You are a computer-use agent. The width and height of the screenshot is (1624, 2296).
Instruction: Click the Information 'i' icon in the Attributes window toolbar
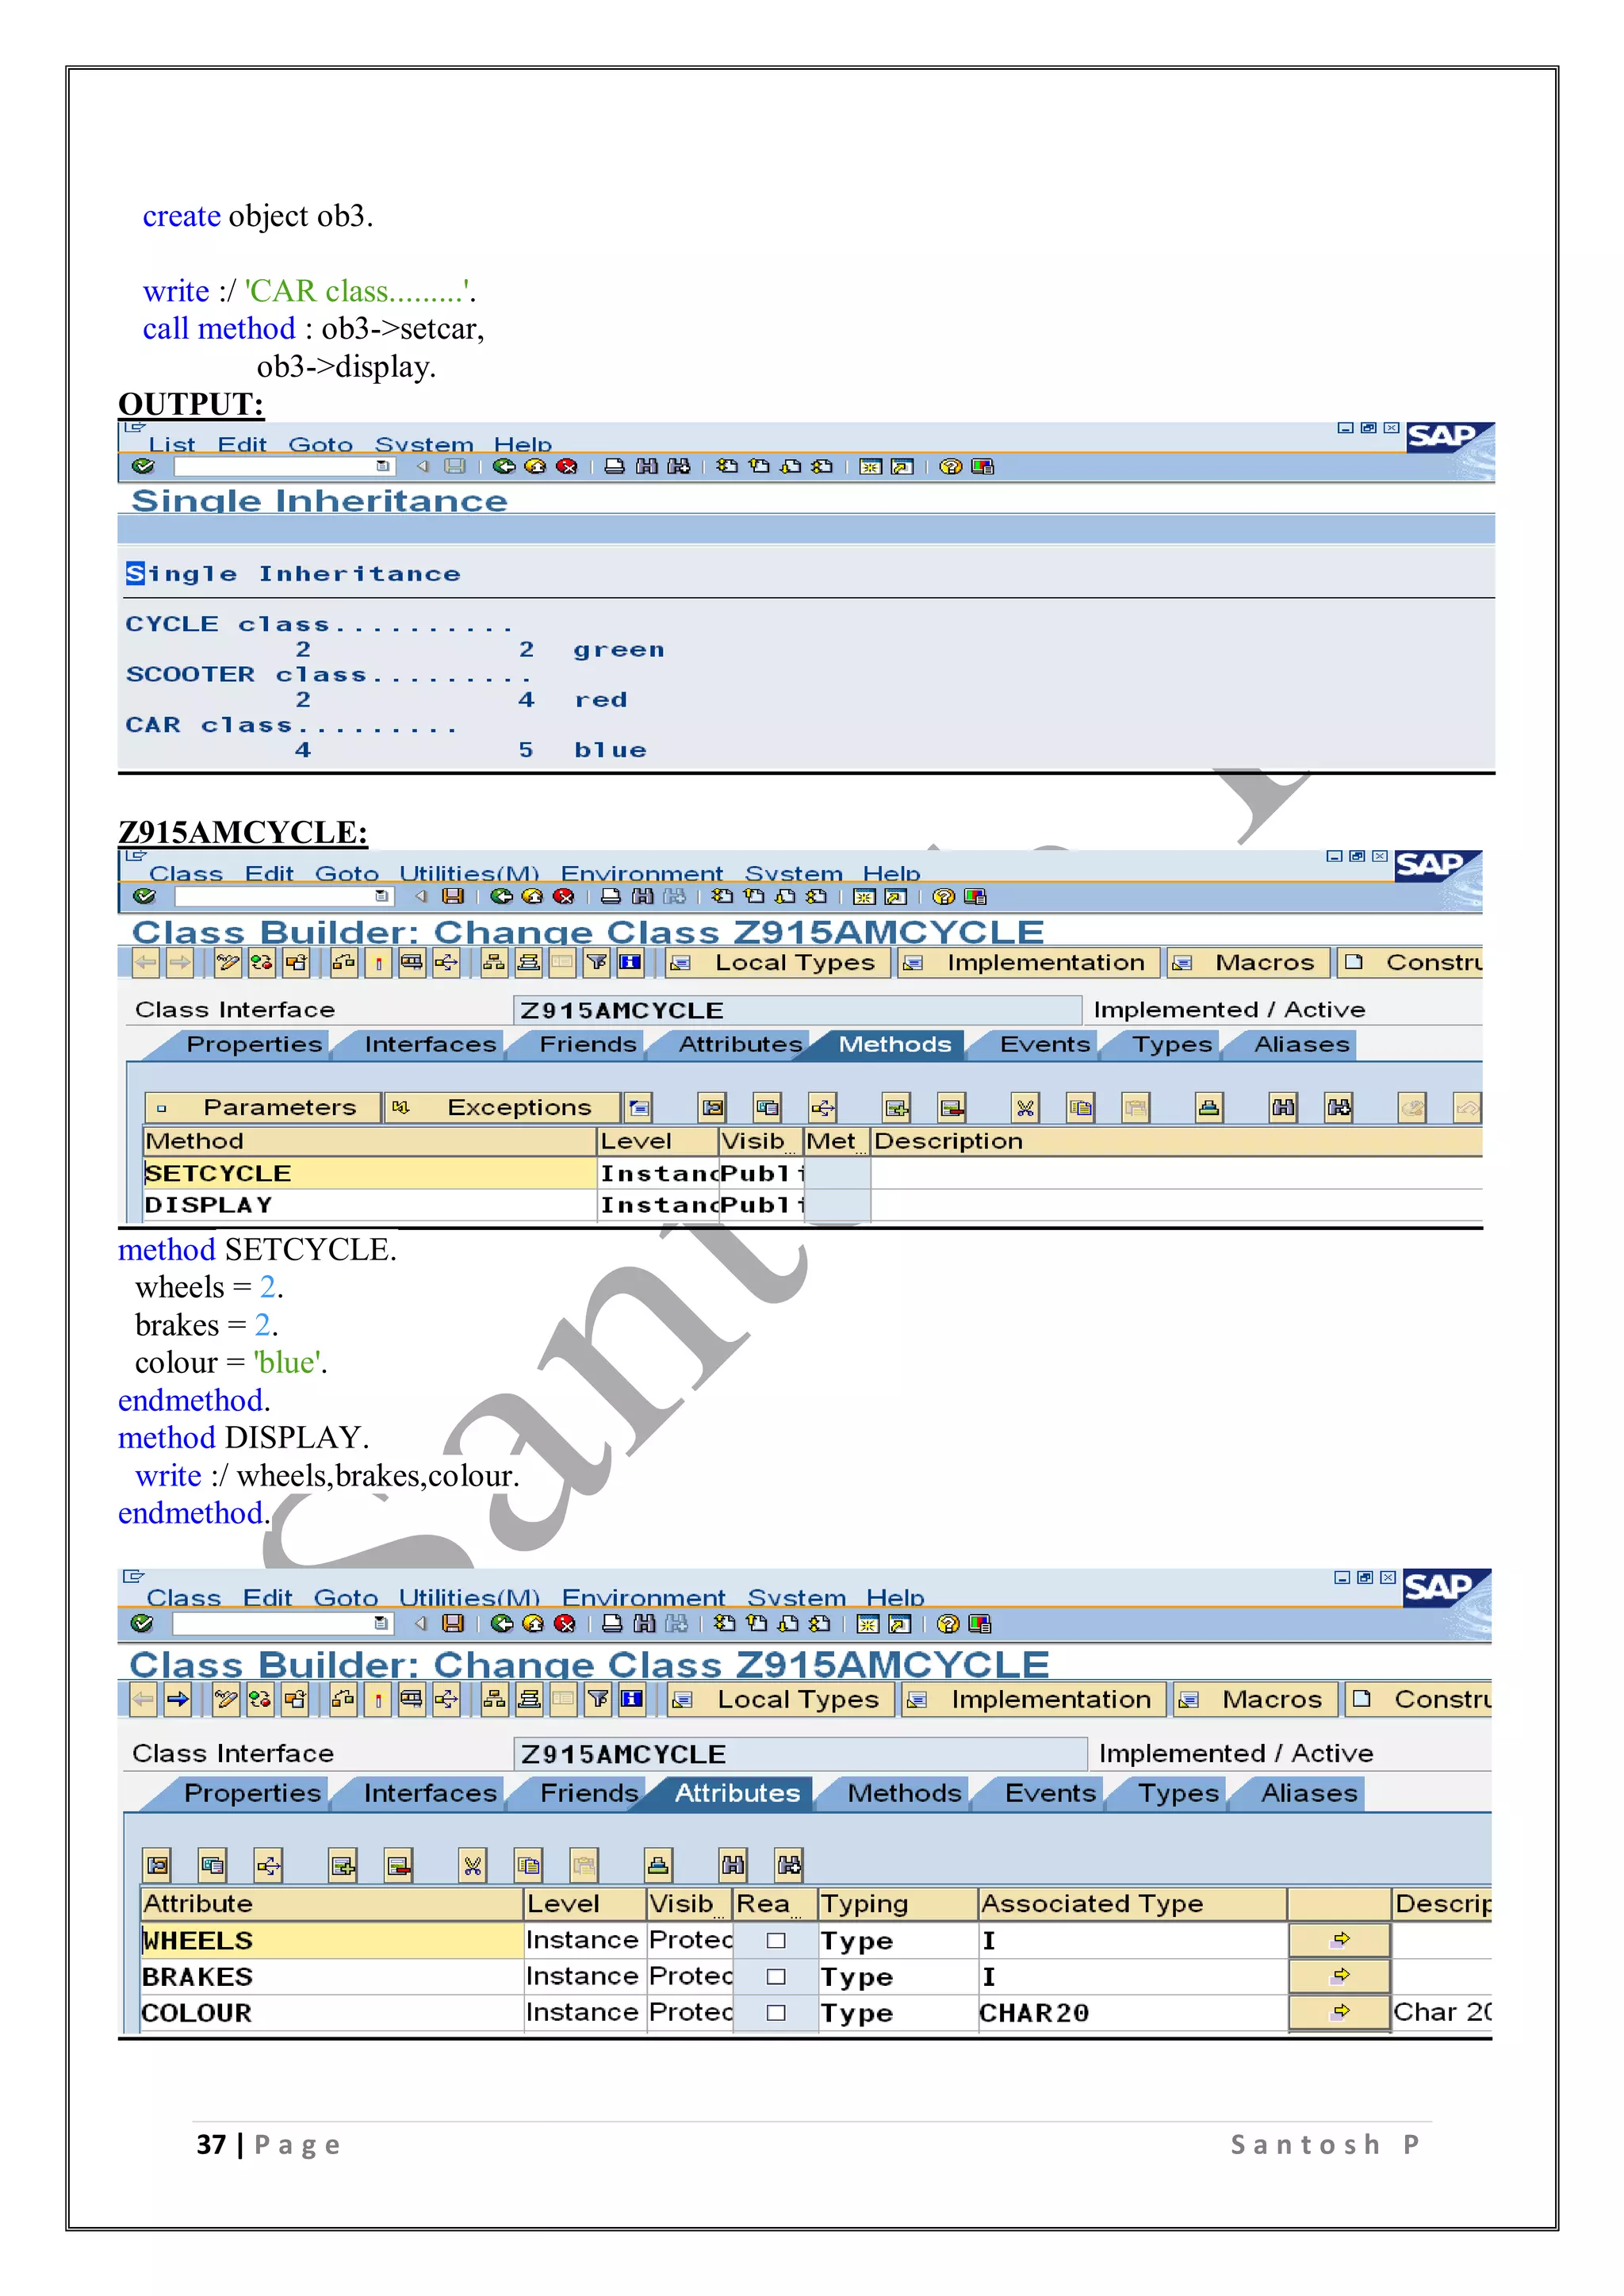click(632, 1700)
